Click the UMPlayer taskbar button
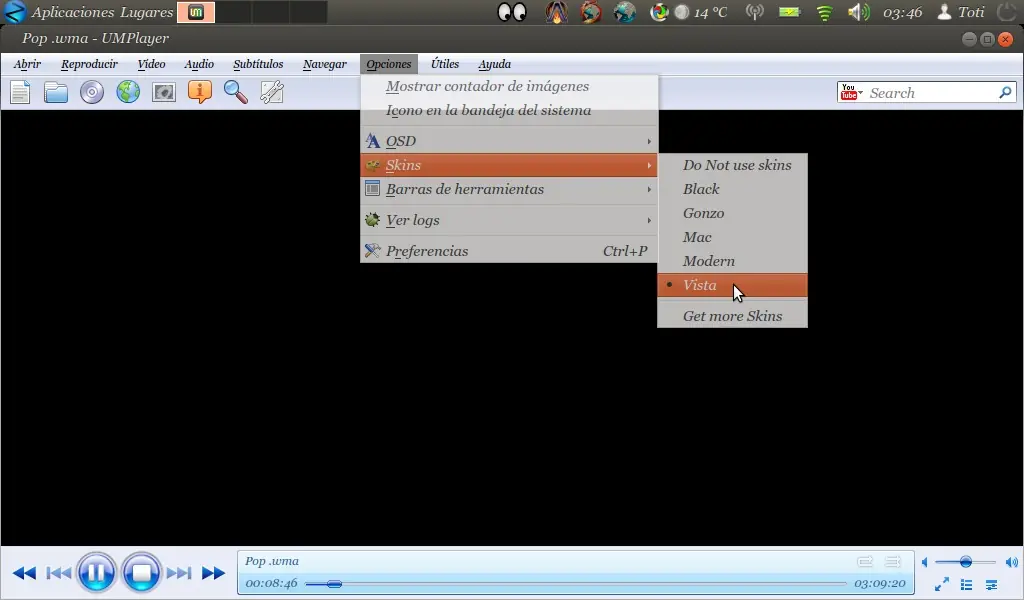Screen dimensions: 1024x600 coord(196,12)
